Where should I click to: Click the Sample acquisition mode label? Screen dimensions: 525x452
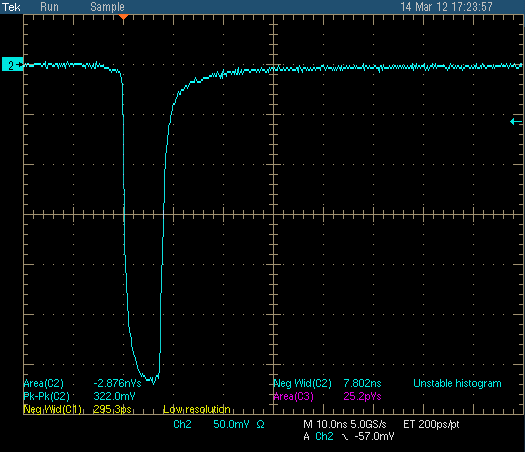point(107,7)
